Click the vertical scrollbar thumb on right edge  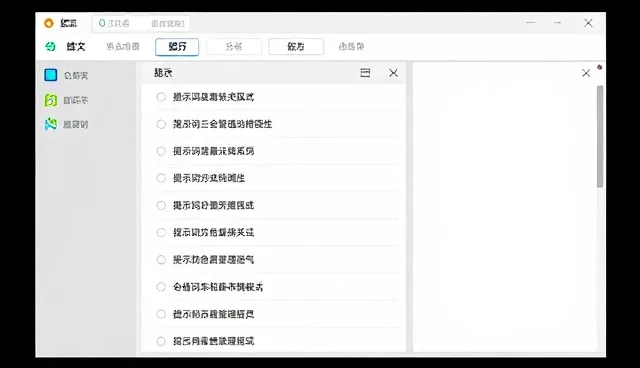tap(600, 137)
